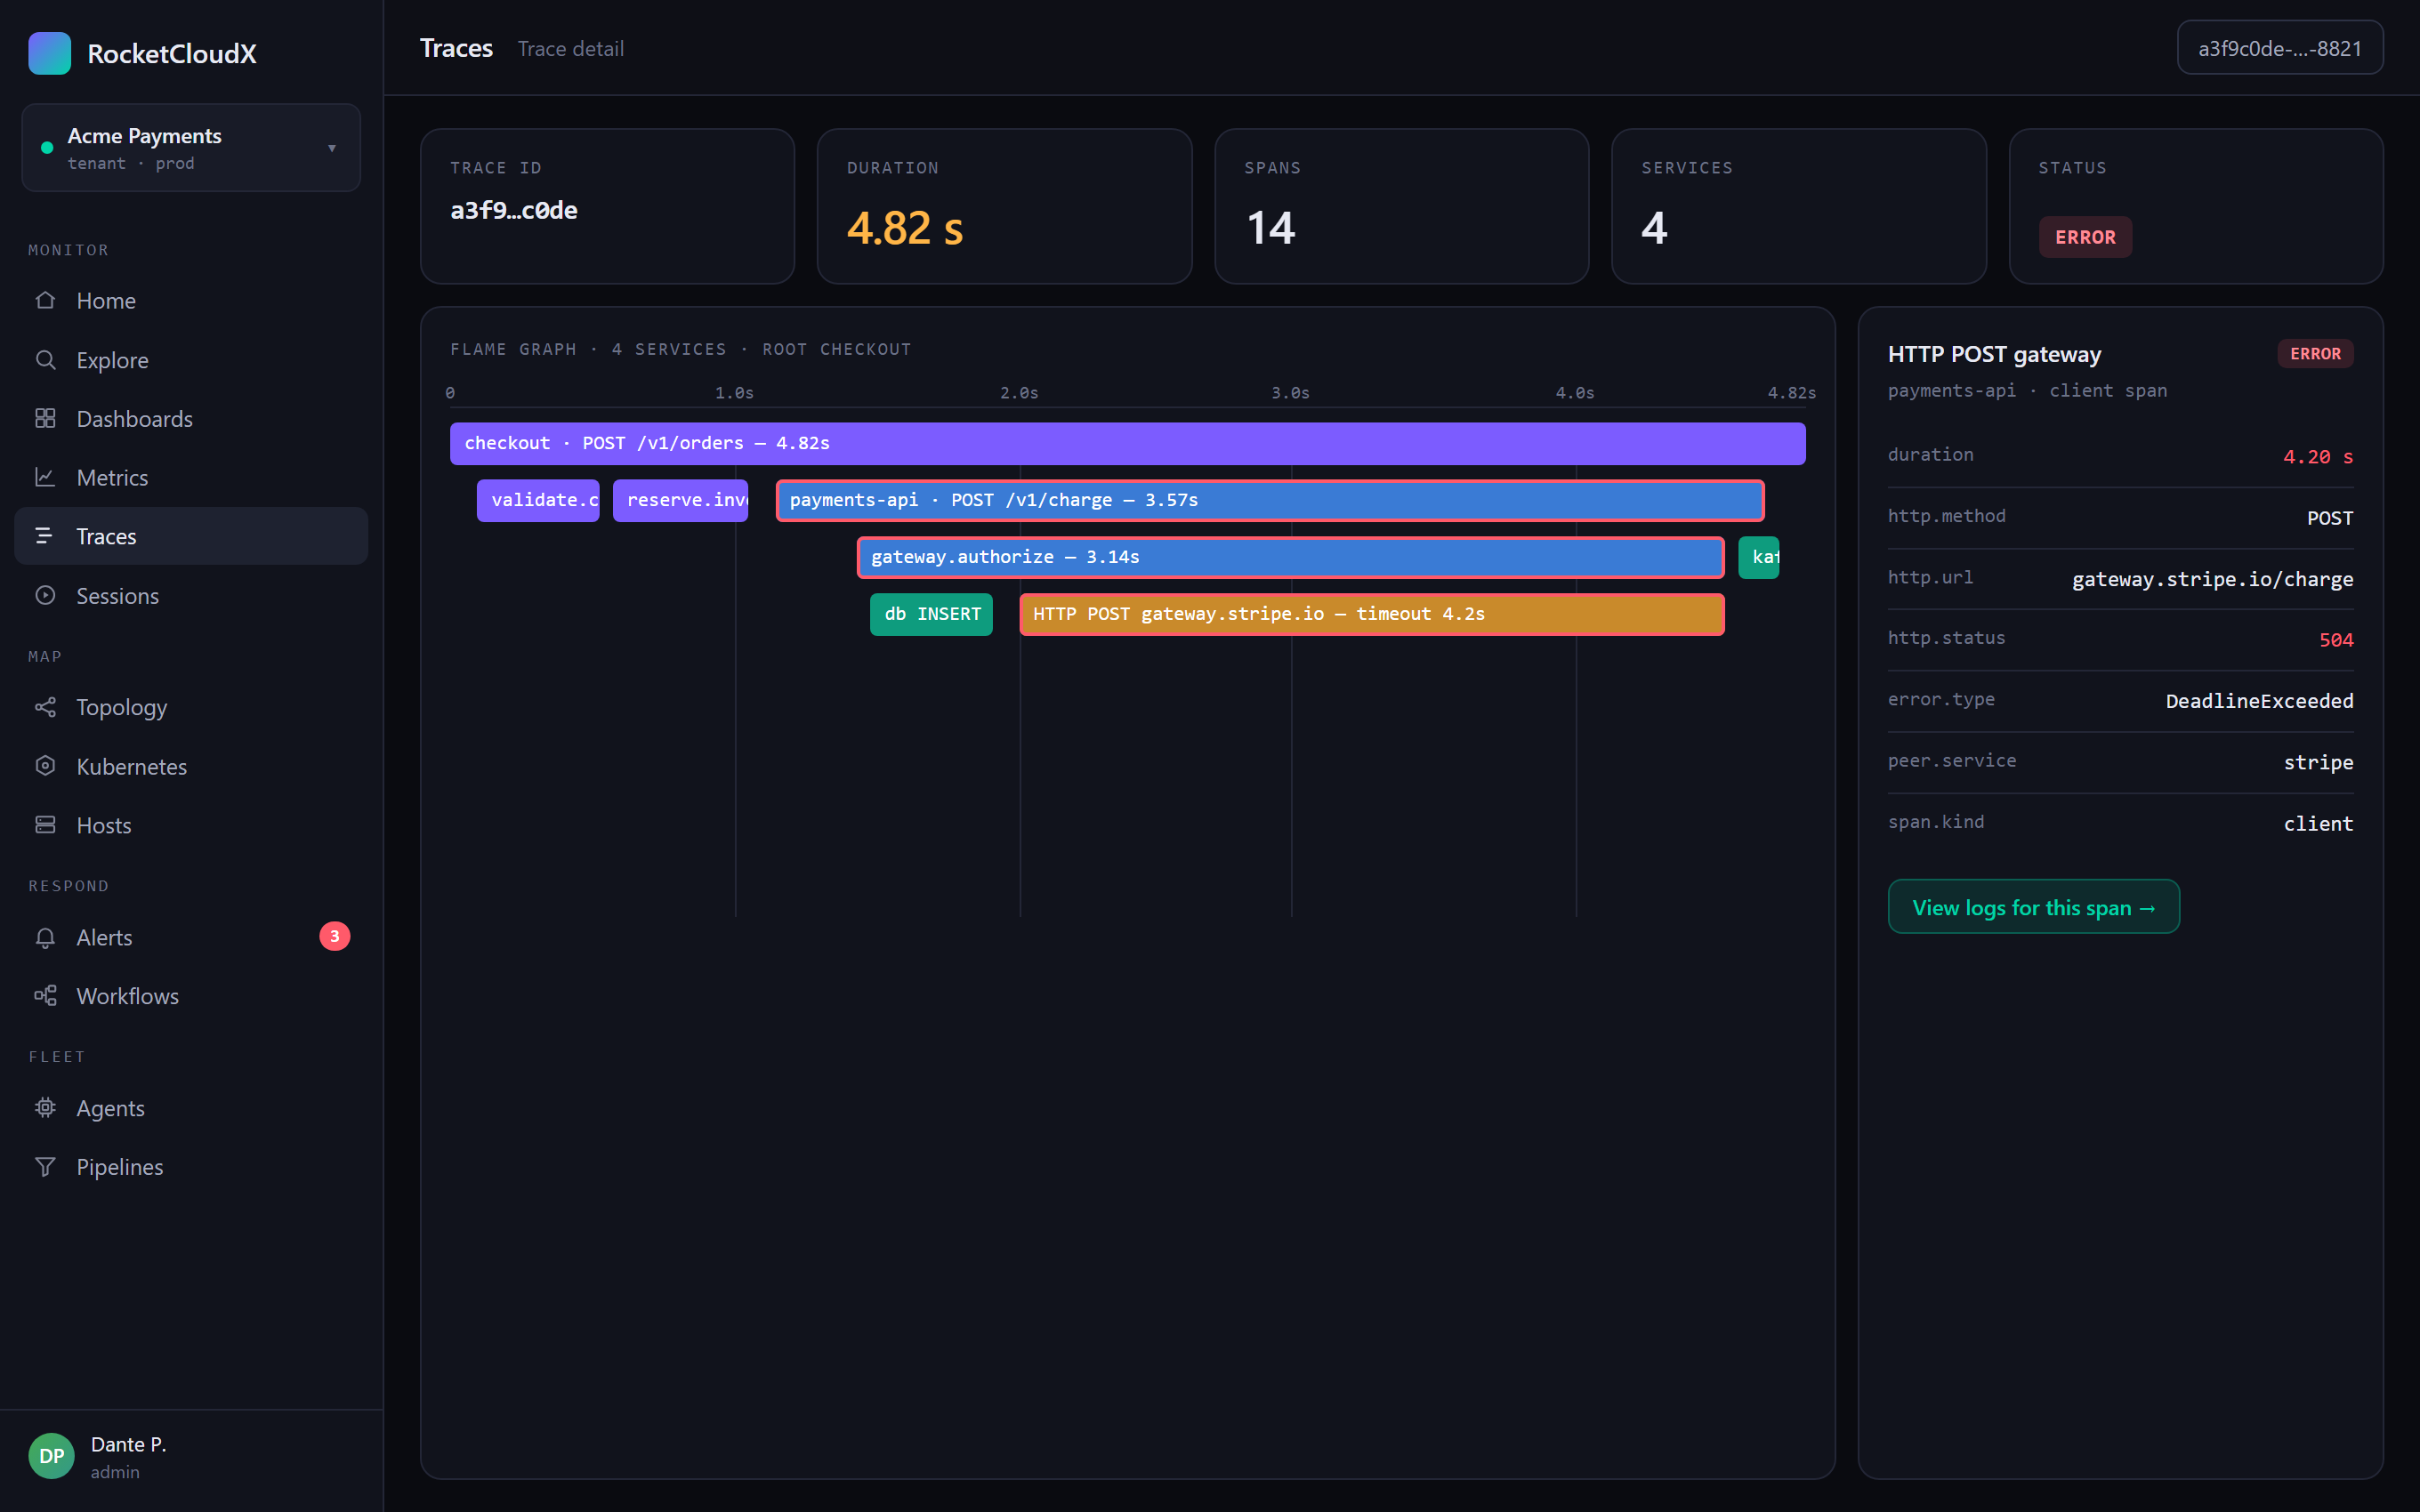Open the a3f9c0de trace ID selector

2280,48
